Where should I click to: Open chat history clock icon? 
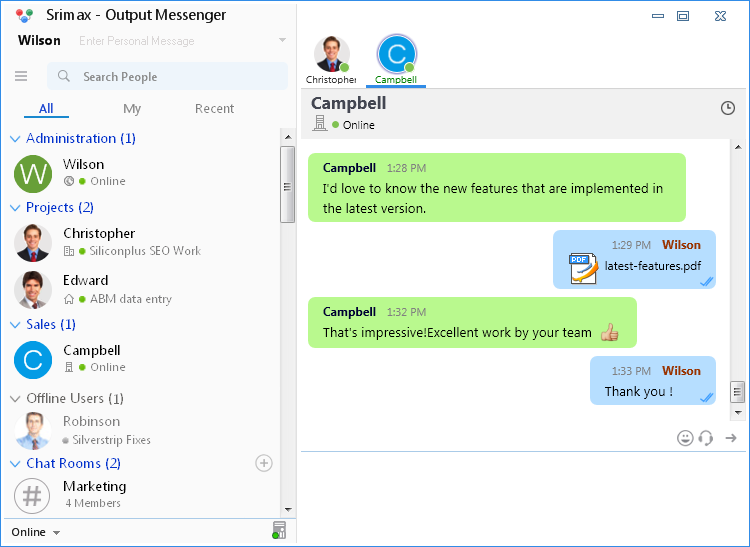coord(728,108)
